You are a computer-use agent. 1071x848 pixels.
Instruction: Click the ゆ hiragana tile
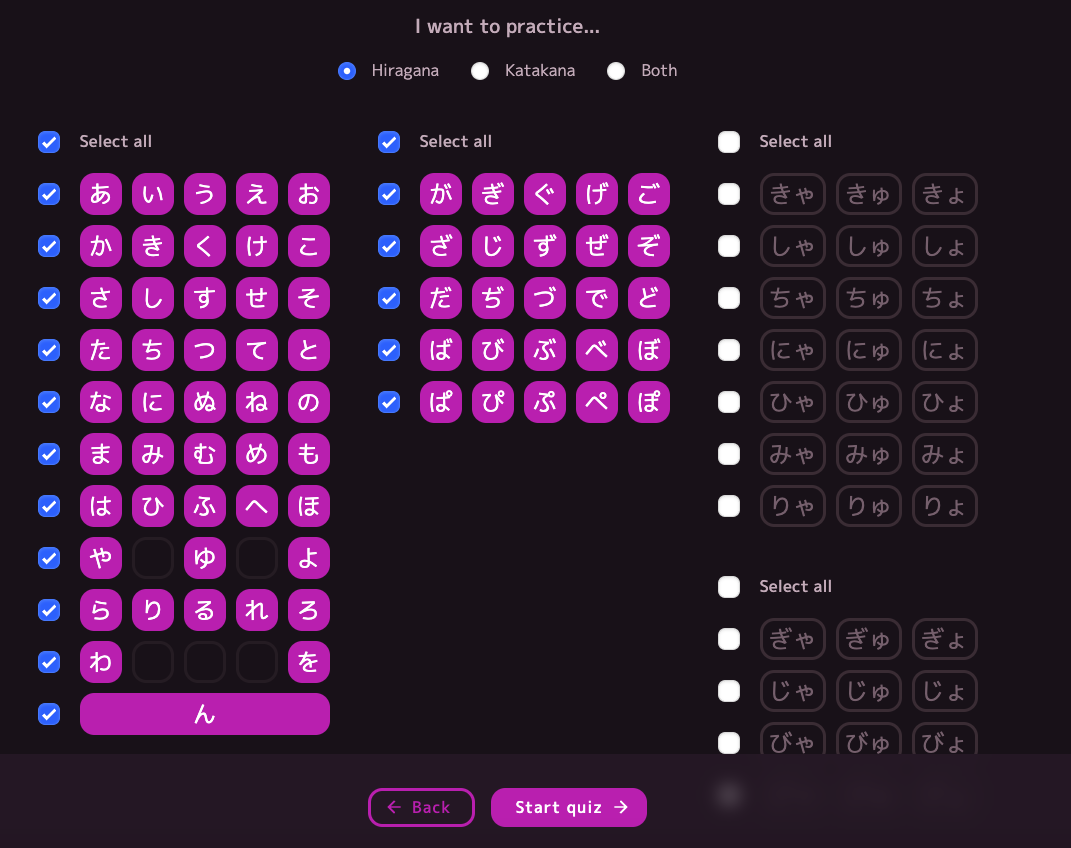(x=205, y=558)
